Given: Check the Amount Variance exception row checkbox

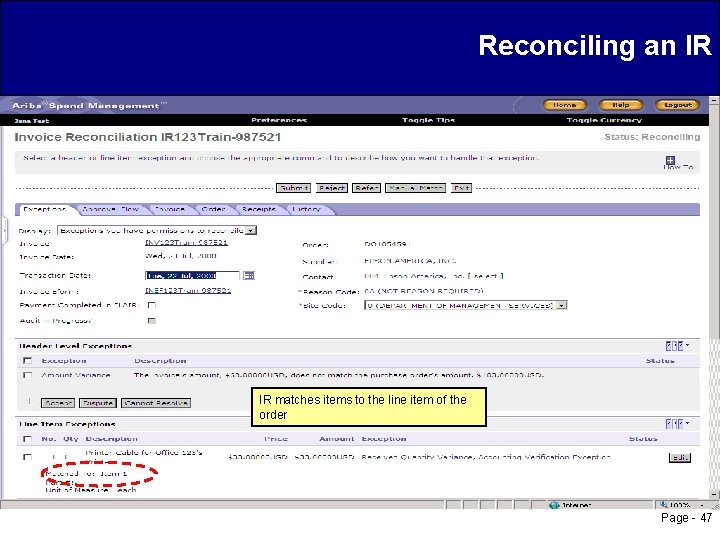Looking at the screenshot, I should coord(28,375).
